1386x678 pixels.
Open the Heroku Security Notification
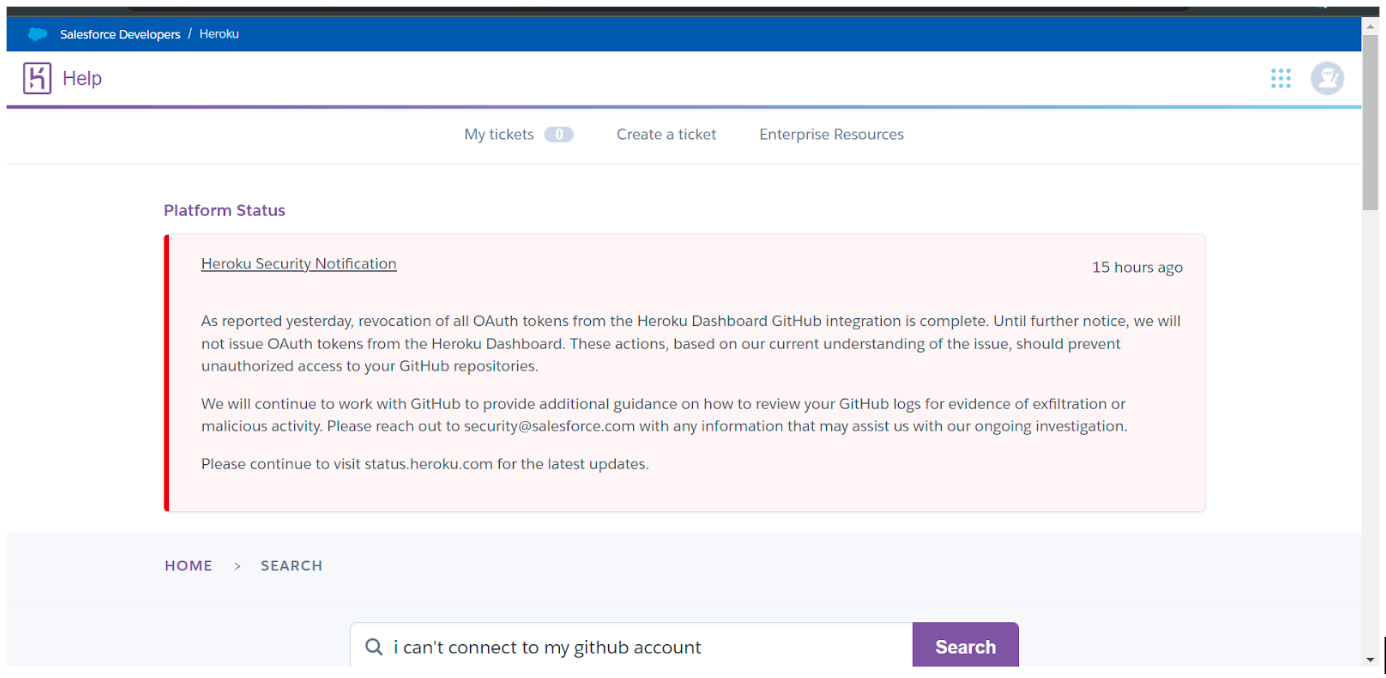298,263
